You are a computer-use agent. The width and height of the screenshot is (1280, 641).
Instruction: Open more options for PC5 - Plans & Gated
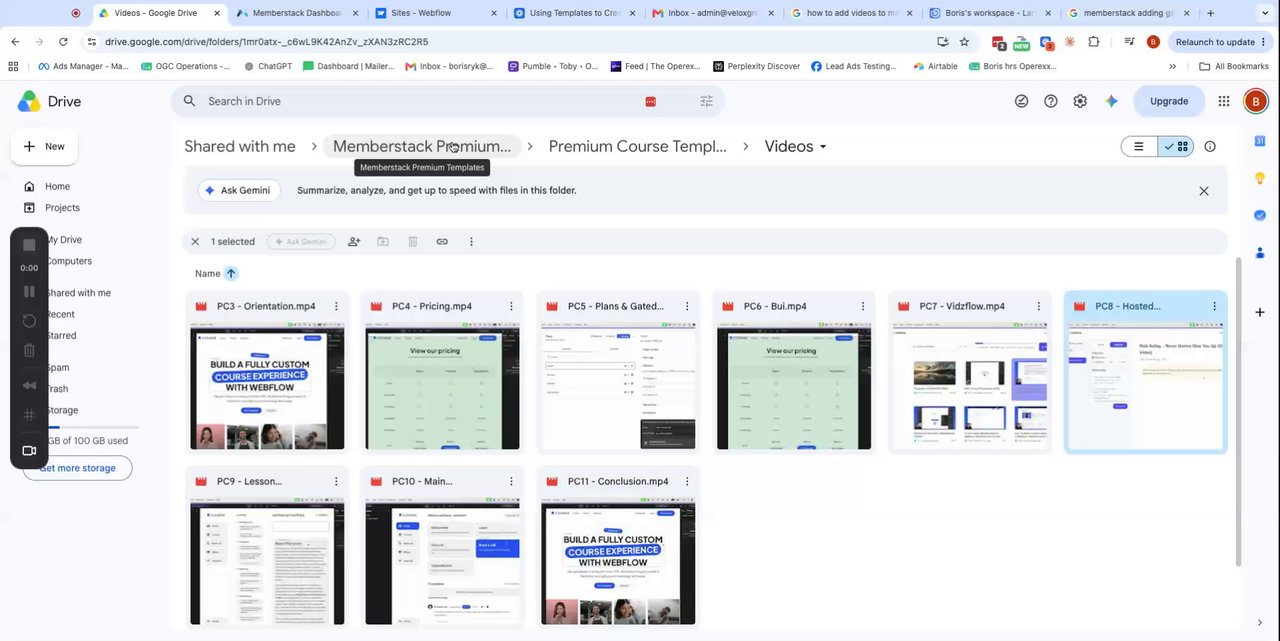pos(687,306)
